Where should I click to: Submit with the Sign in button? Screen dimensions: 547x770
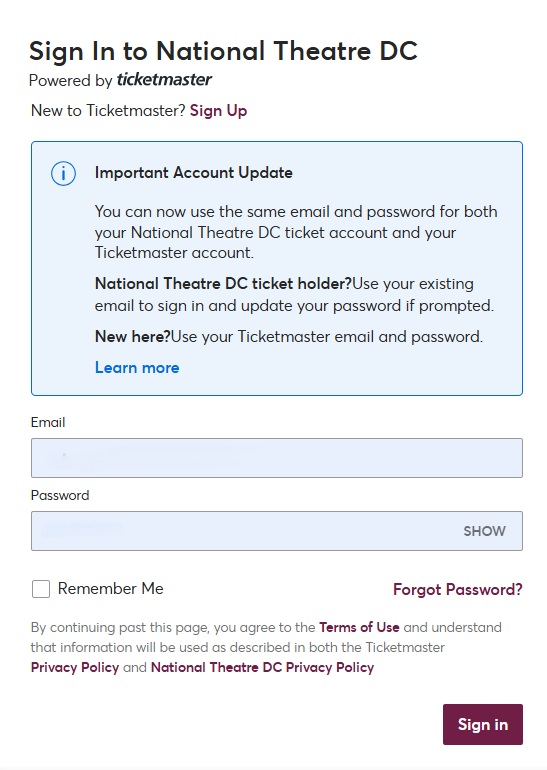(x=483, y=724)
